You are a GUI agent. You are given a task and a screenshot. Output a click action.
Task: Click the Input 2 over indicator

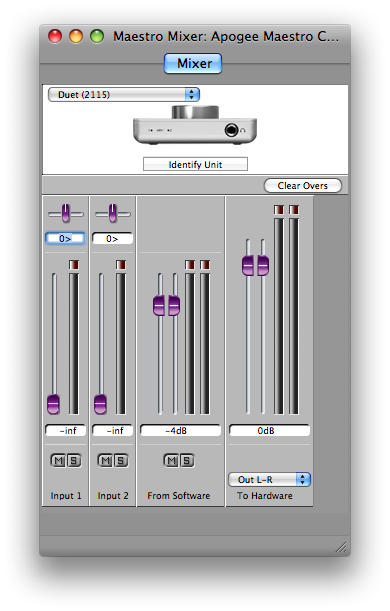pyautogui.click(x=121, y=265)
